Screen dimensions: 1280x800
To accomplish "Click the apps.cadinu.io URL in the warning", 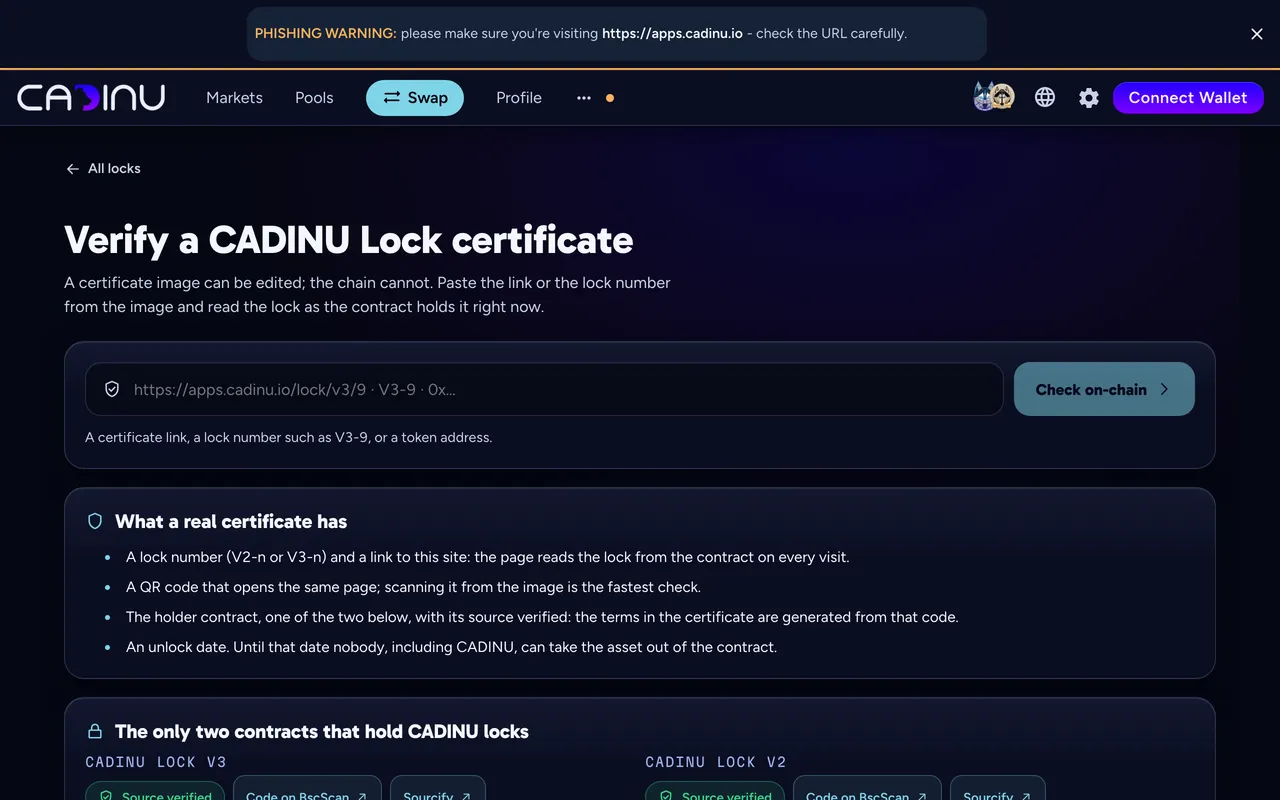I will click(672, 34).
